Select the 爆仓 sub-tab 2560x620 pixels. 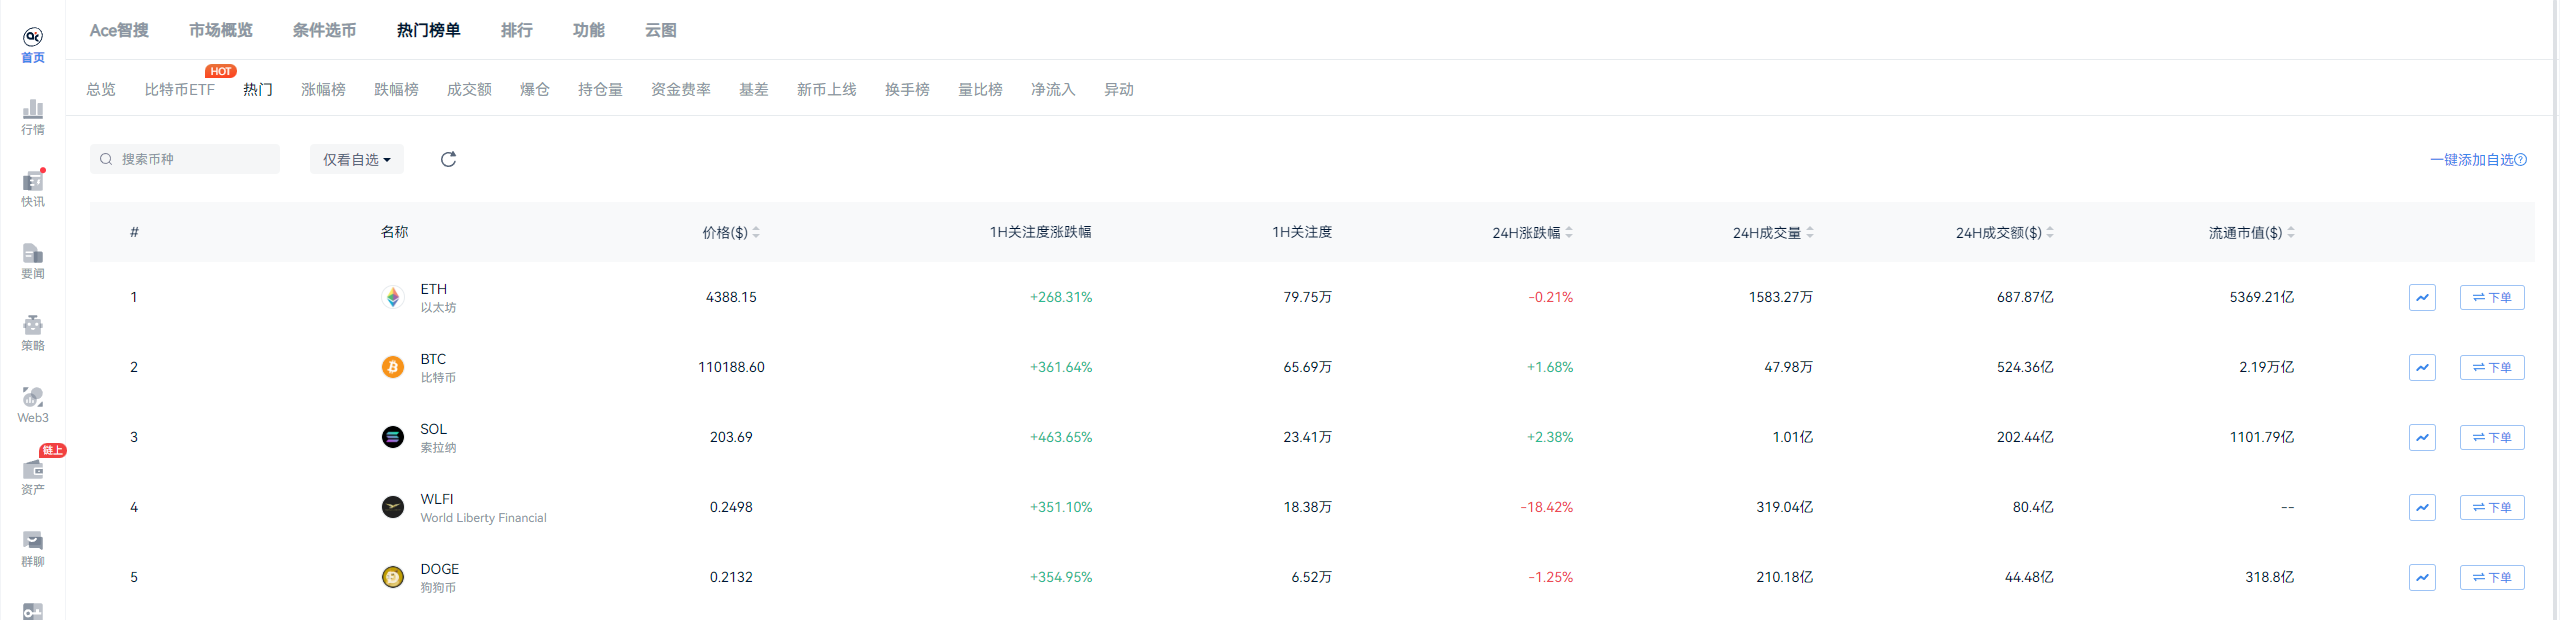point(535,89)
